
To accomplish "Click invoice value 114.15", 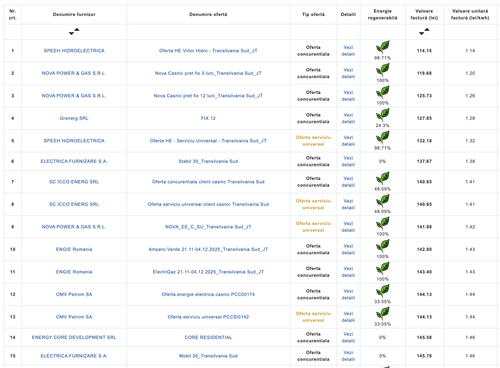I will pyautogui.click(x=424, y=51).
